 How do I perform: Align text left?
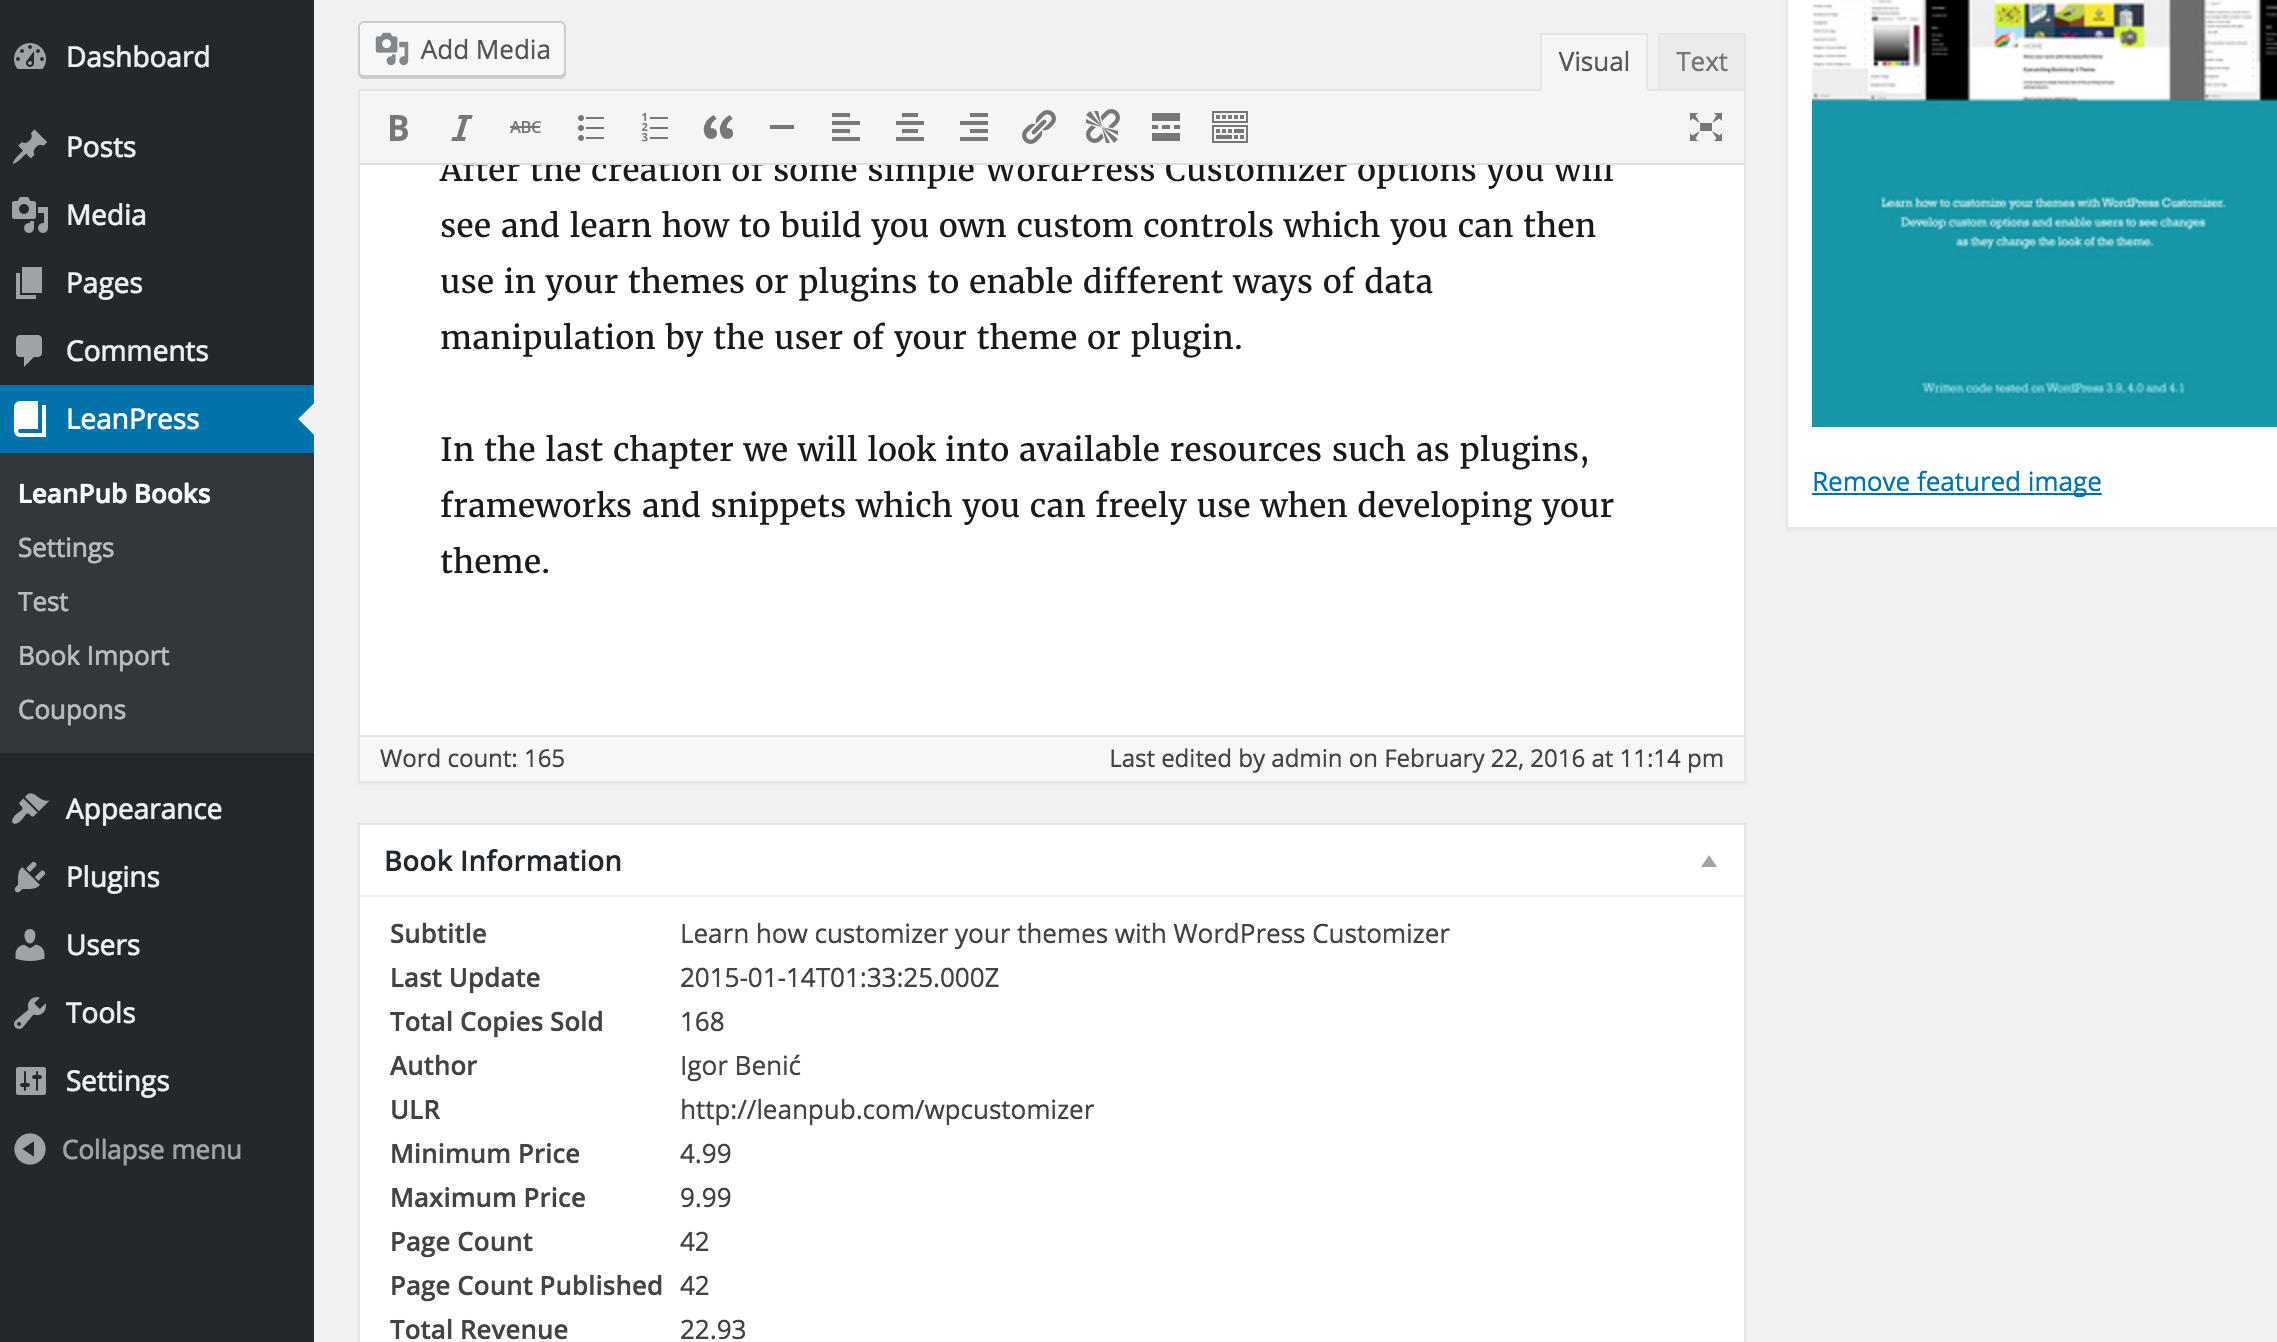[x=846, y=127]
